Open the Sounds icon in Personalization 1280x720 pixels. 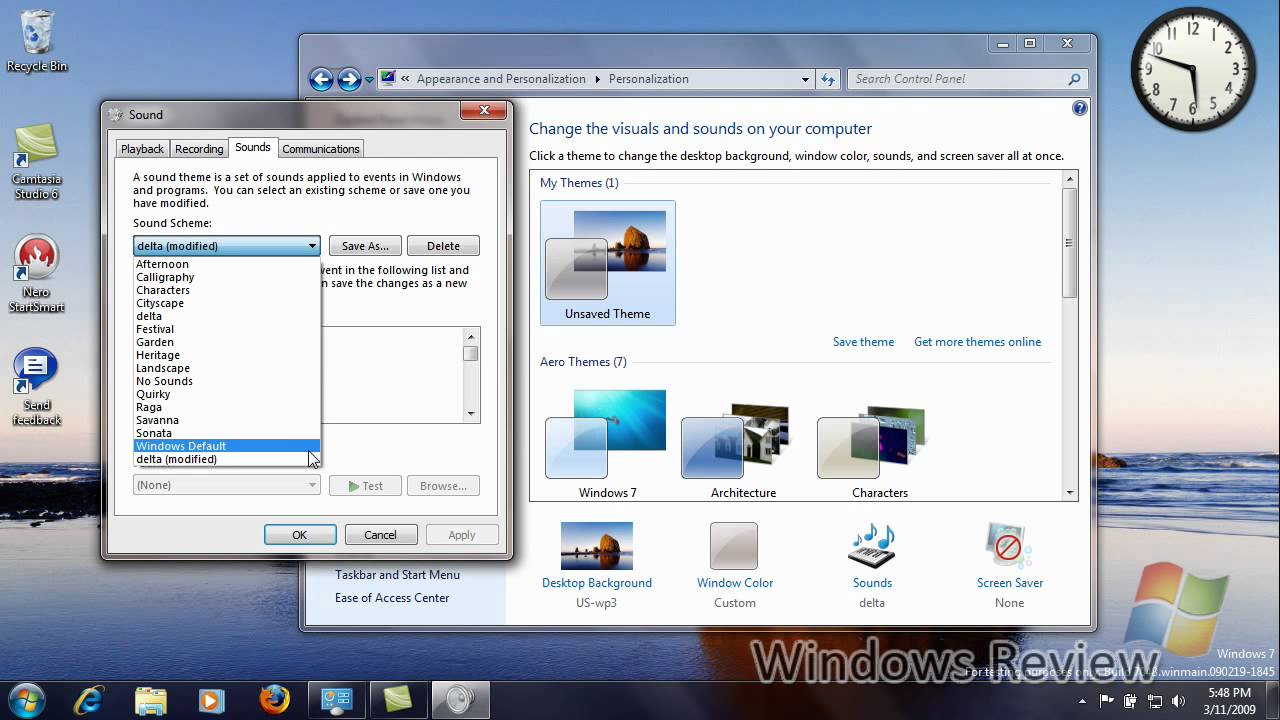tap(872, 546)
